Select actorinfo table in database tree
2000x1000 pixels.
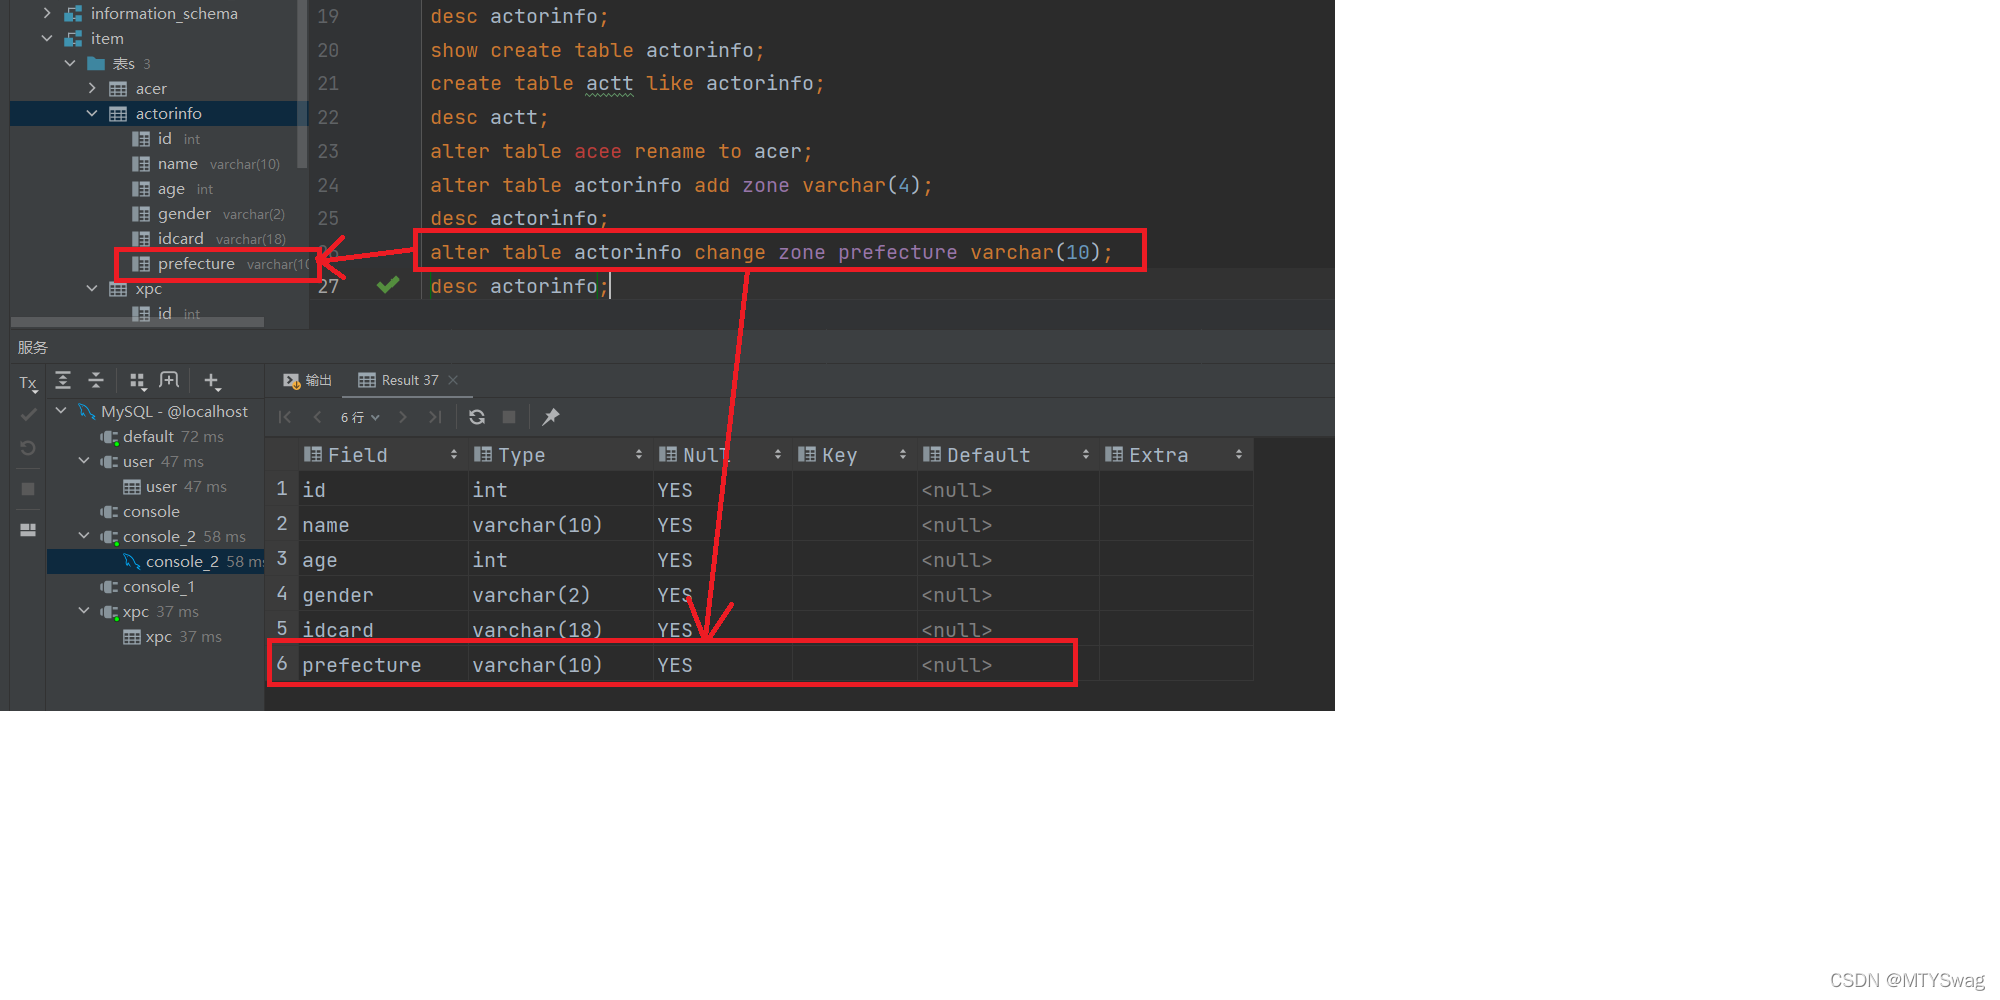click(x=168, y=113)
